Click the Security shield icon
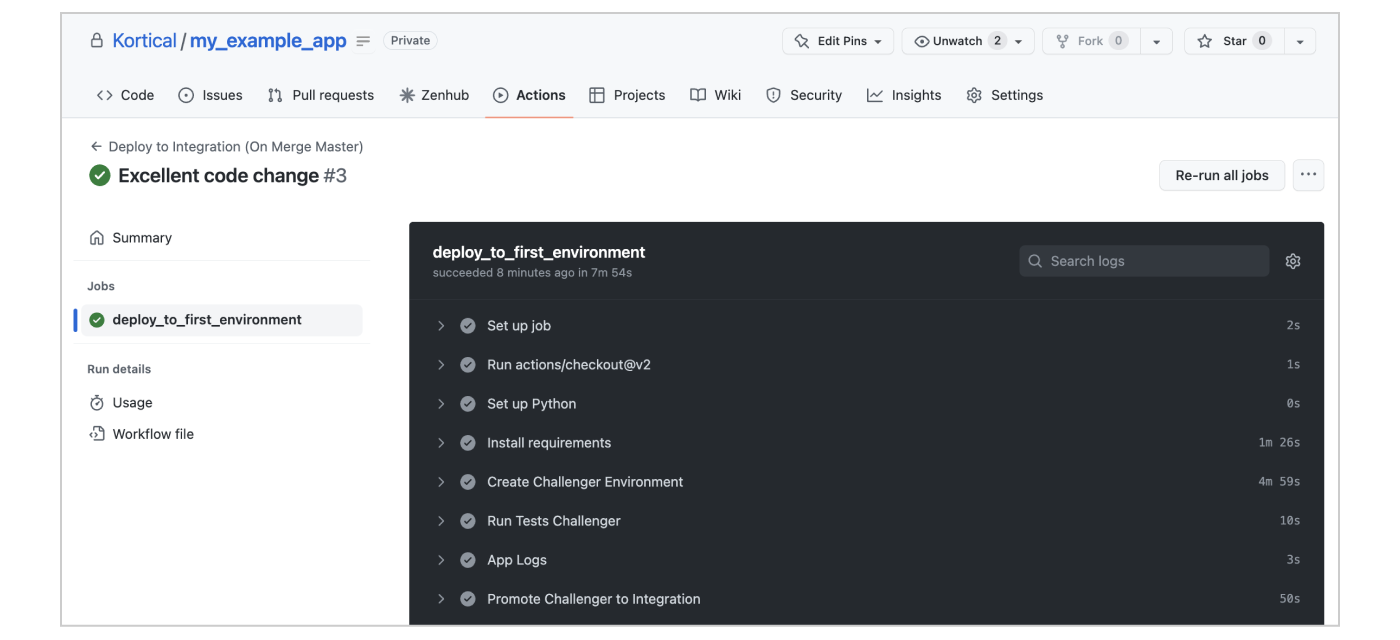This screenshot has width=1400, height=640. 773,95
